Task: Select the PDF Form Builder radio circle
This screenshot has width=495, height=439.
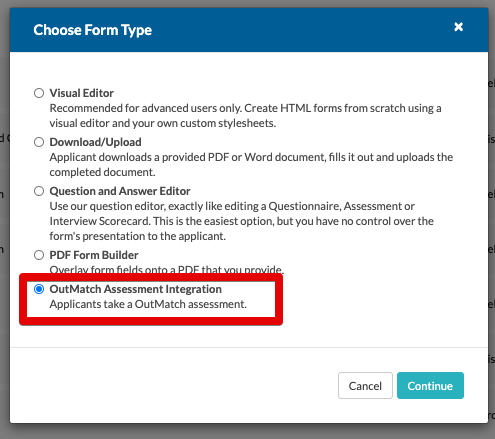Action: pyautogui.click(x=39, y=255)
